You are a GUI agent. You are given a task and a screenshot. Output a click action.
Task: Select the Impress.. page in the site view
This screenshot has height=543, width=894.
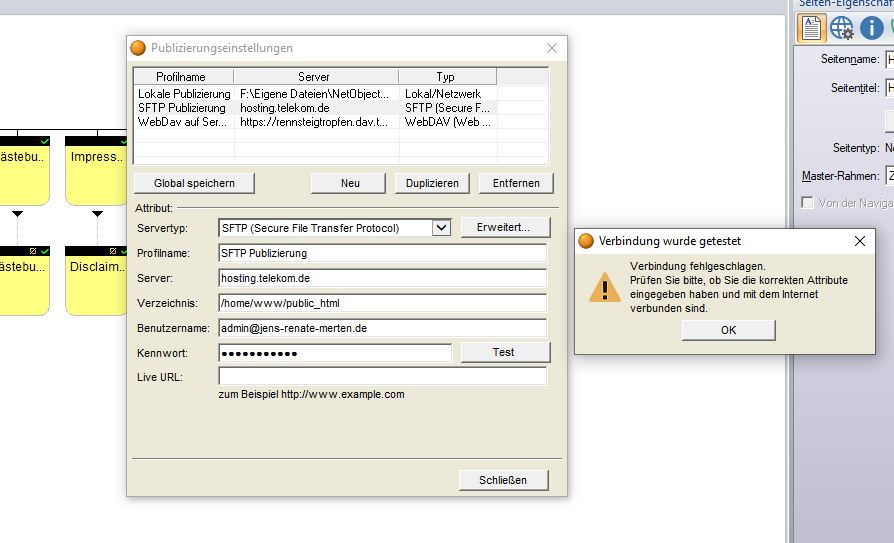point(96,171)
